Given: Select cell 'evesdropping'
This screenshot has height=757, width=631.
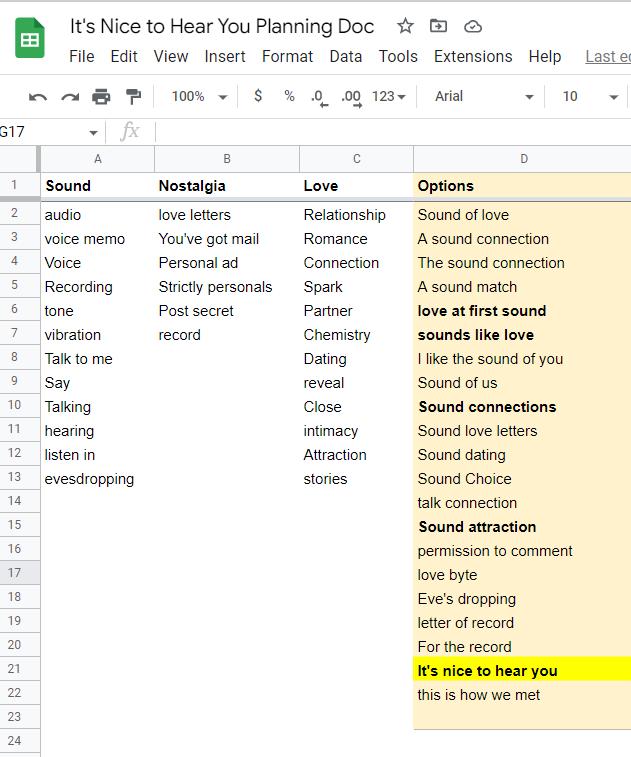Looking at the screenshot, I should click(98, 479).
